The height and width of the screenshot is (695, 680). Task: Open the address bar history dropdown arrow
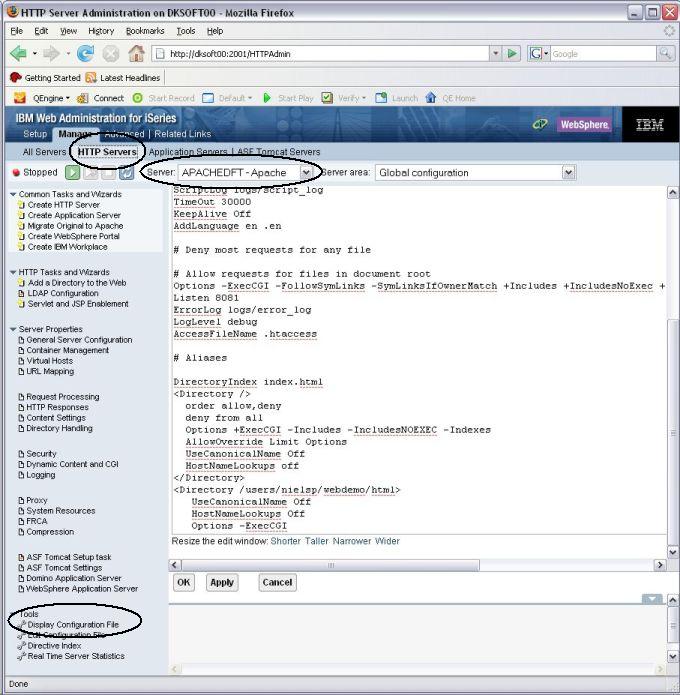pyautogui.click(x=496, y=54)
